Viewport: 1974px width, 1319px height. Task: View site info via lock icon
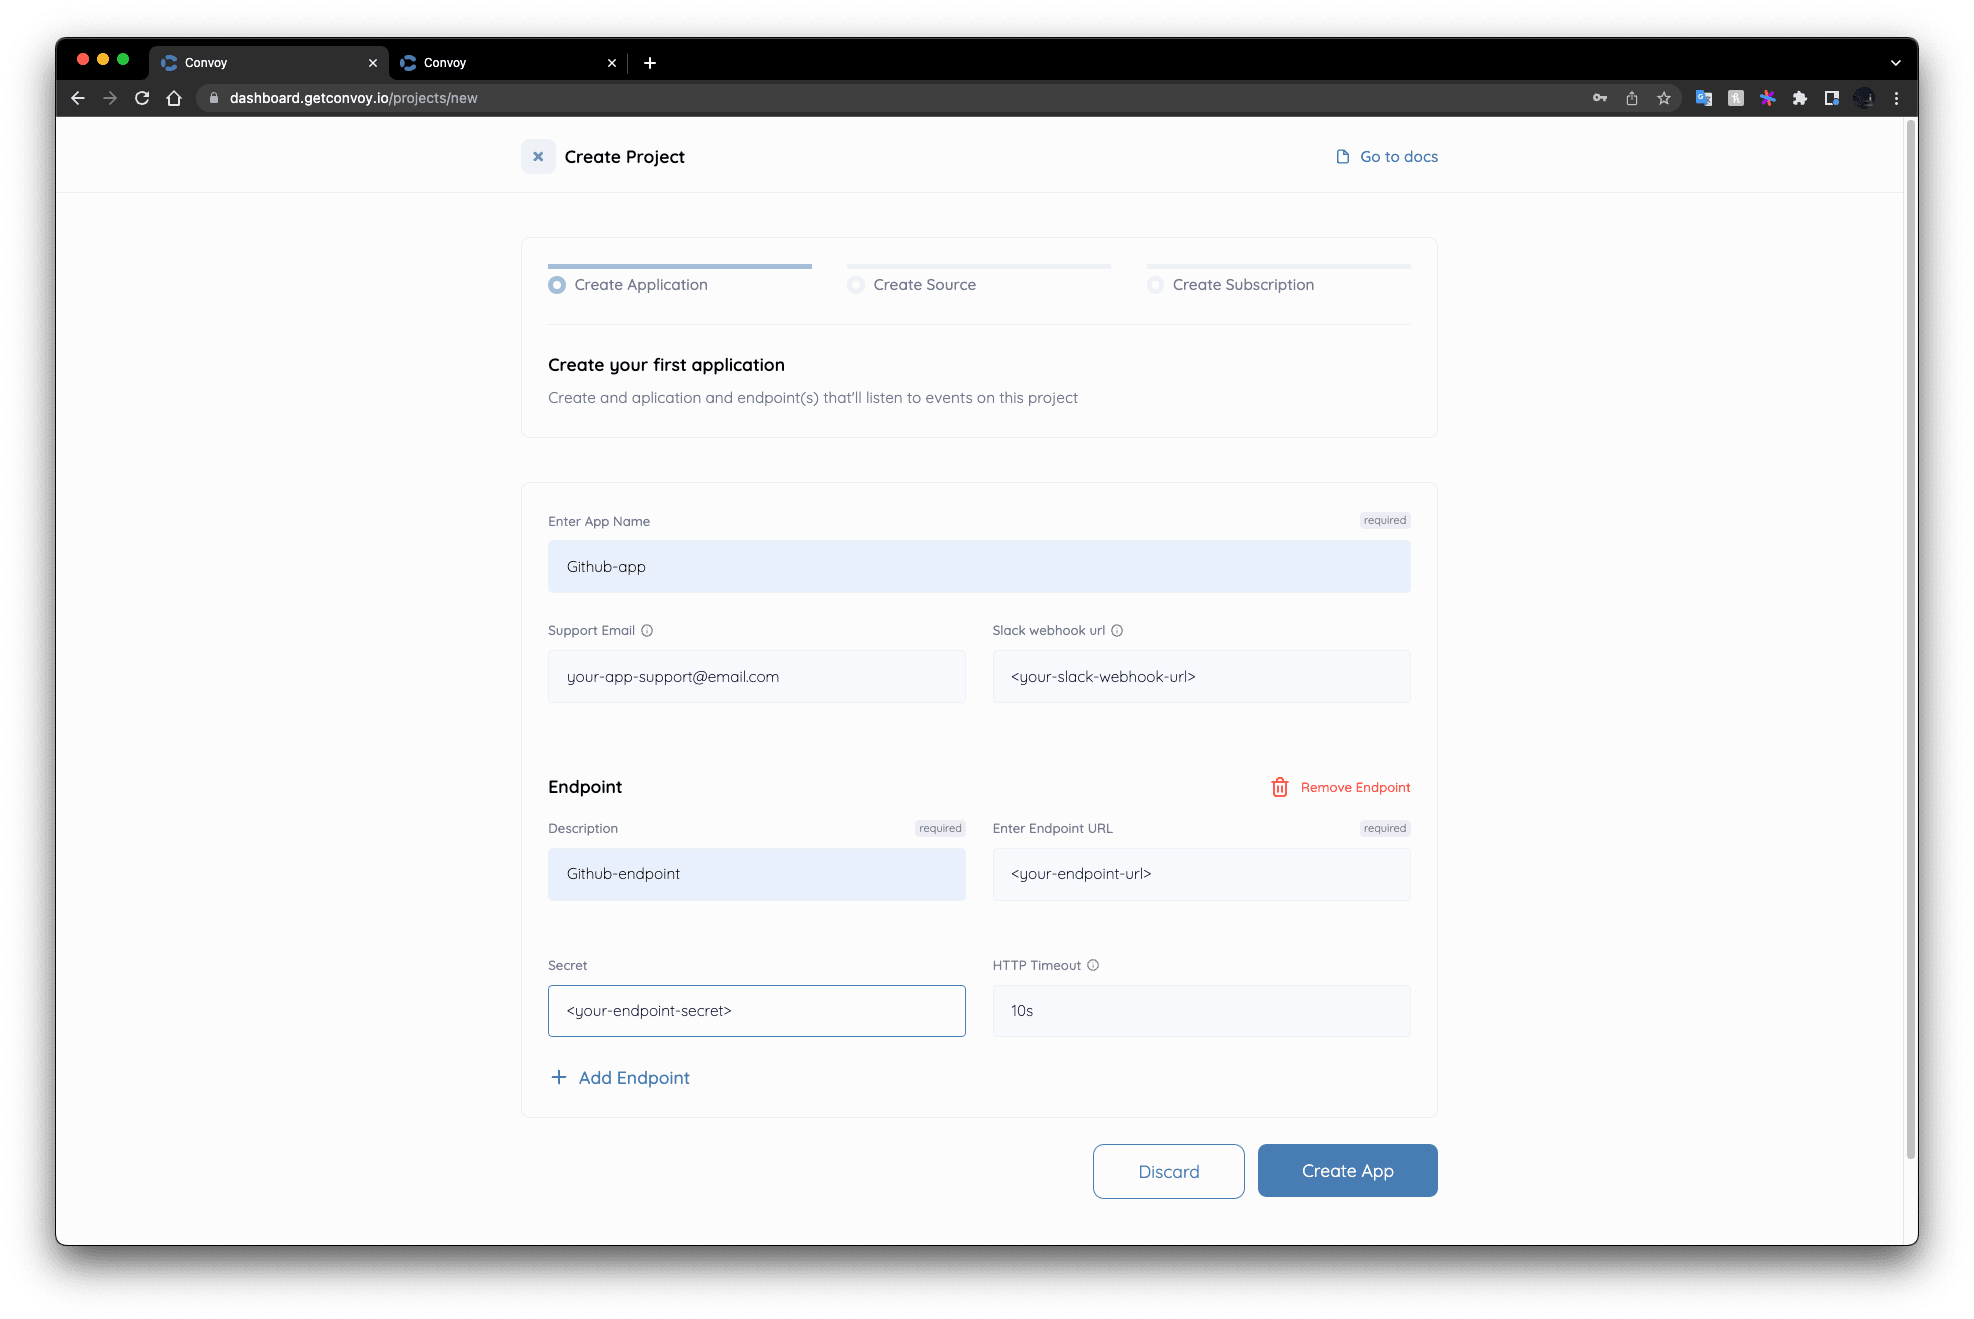214,98
